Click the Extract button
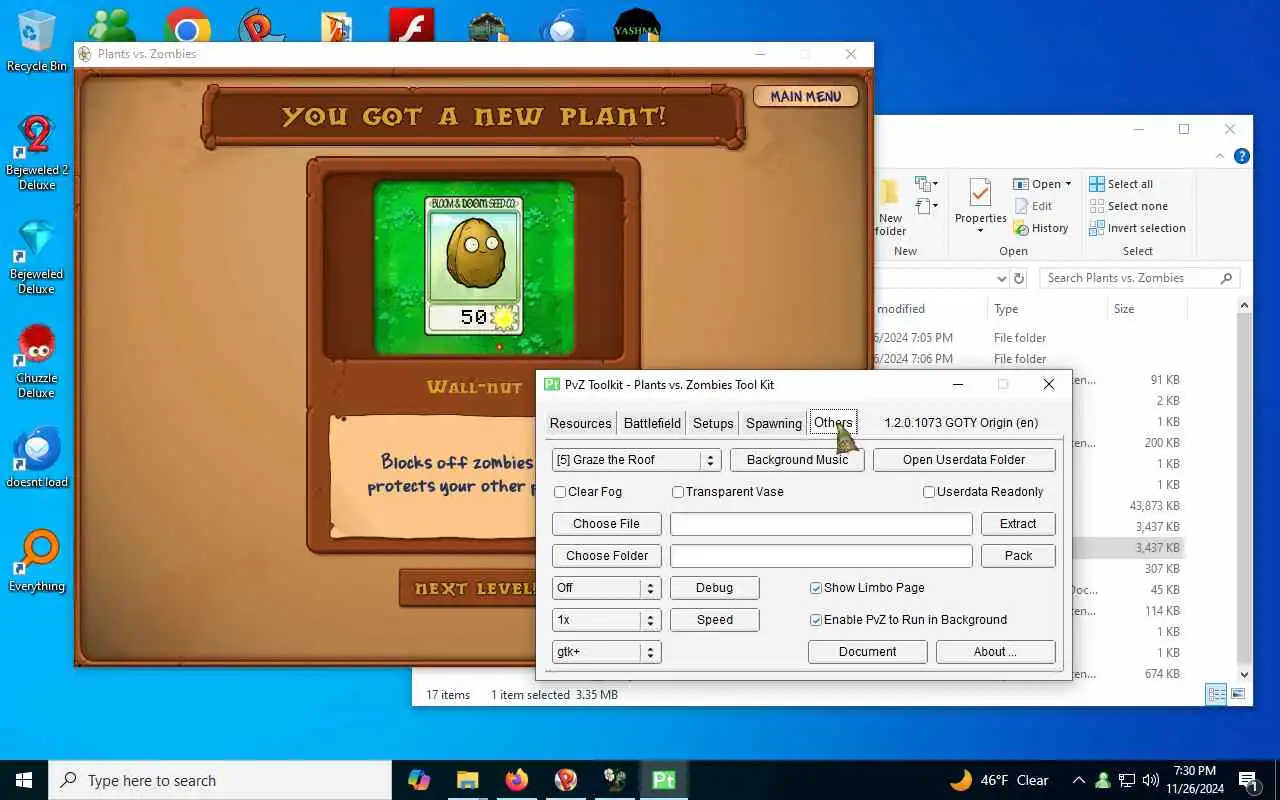This screenshot has width=1280, height=800. [x=1018, y=524]
